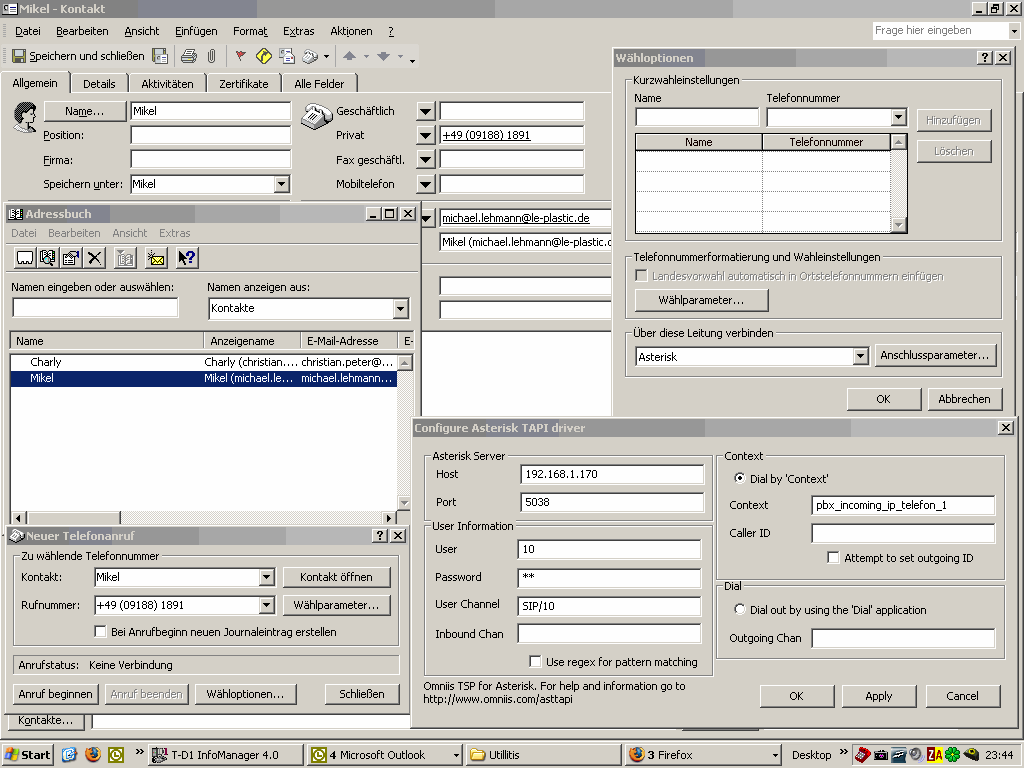Click the Kurzwahl list scrollbar down arrow
1024x768 pixels.
pyautogui.click(x=899, y=225)
